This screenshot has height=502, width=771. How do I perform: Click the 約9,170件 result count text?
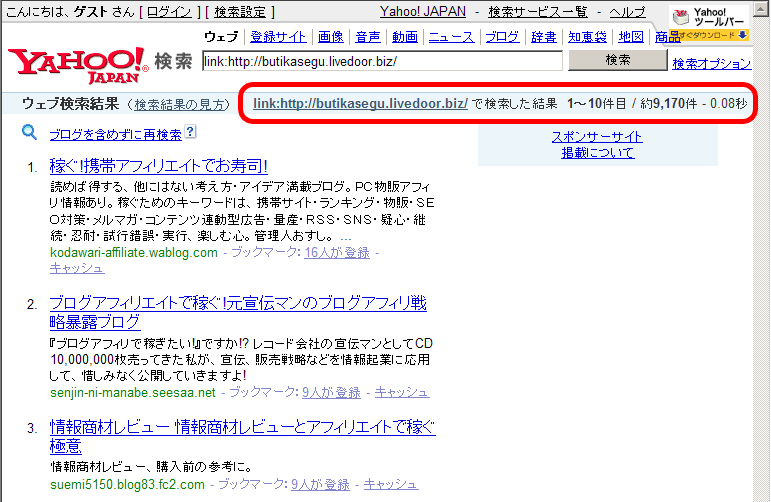coord(669,103)
